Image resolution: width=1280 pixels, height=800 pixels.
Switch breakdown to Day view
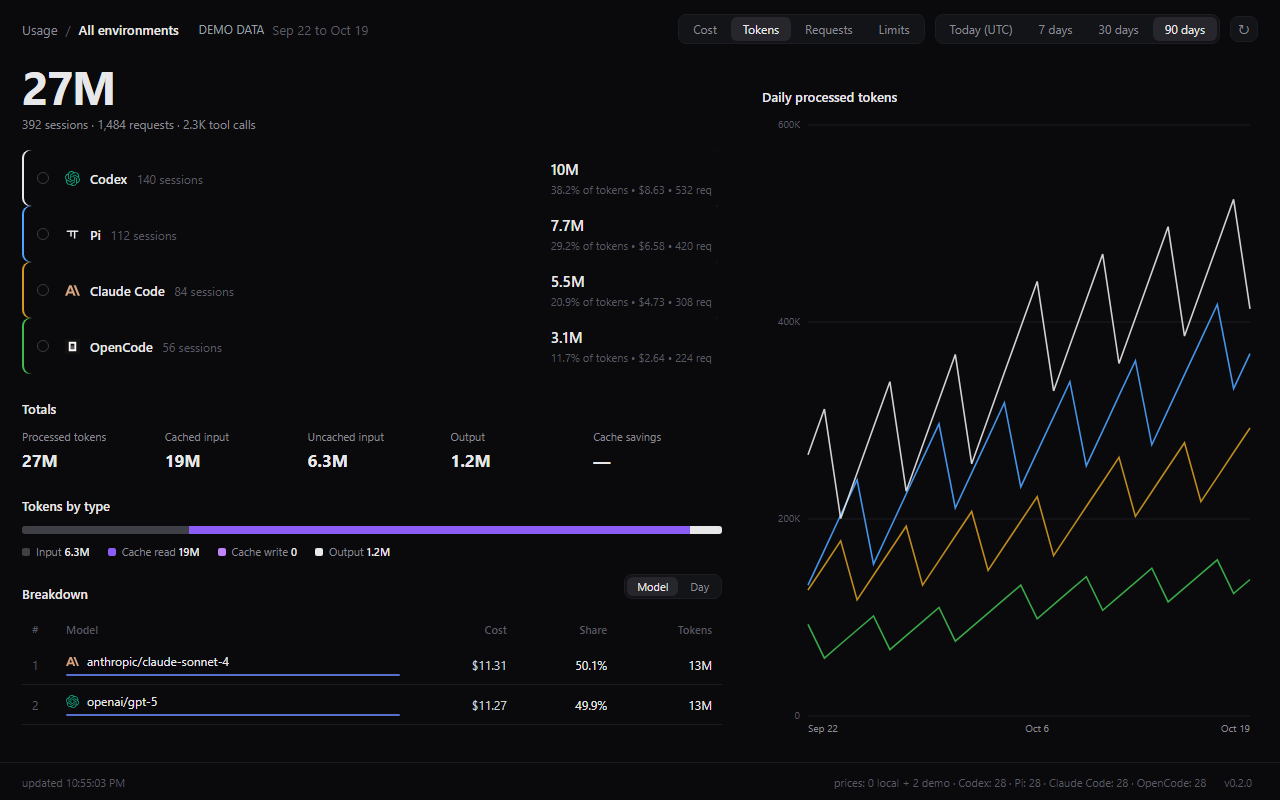coord(699,587)
